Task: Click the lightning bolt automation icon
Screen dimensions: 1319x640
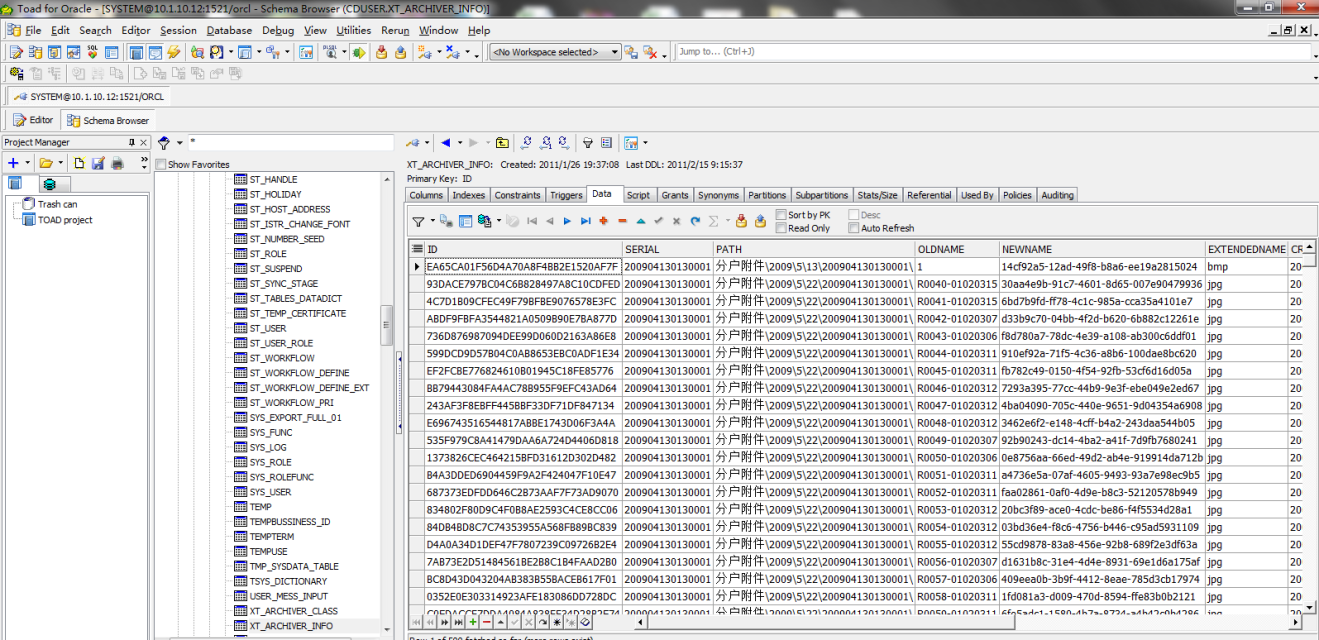Action: (174, 52)
